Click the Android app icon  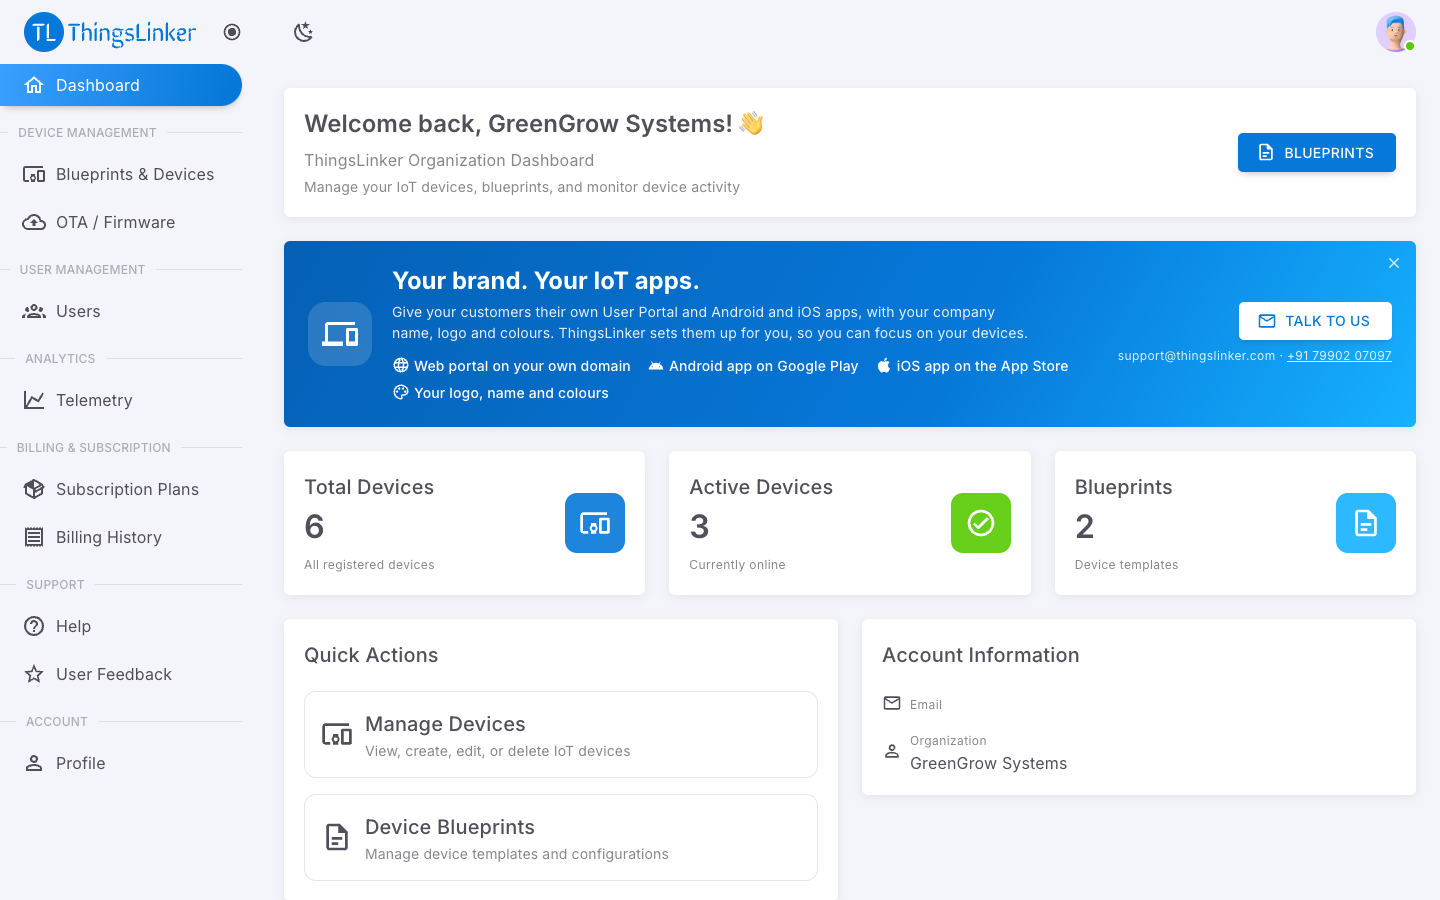656,366
